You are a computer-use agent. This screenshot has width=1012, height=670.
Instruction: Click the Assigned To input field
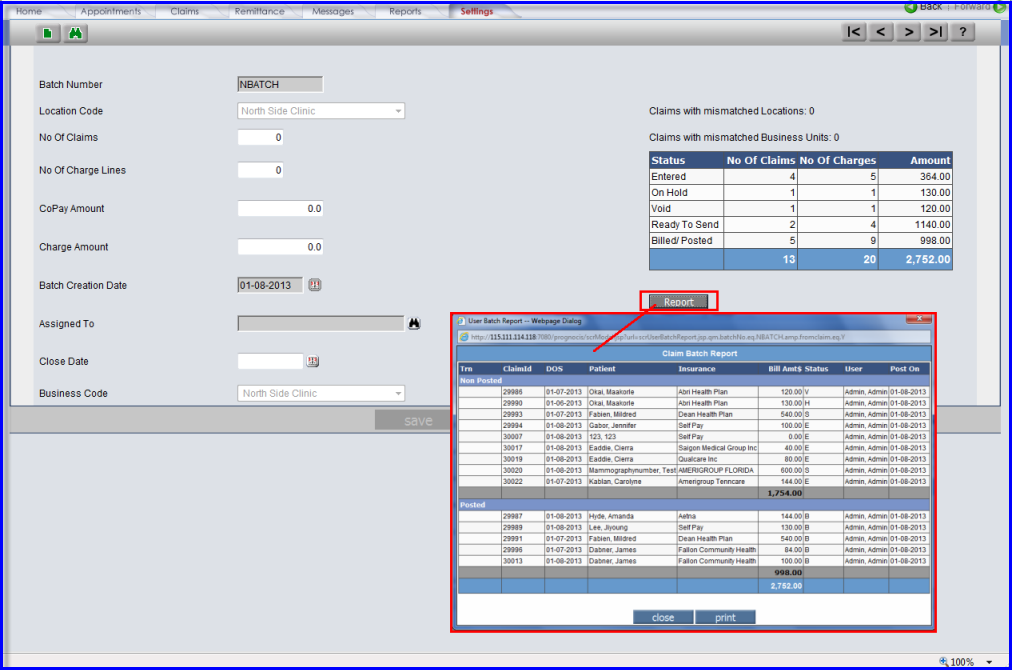pos(321,323)
